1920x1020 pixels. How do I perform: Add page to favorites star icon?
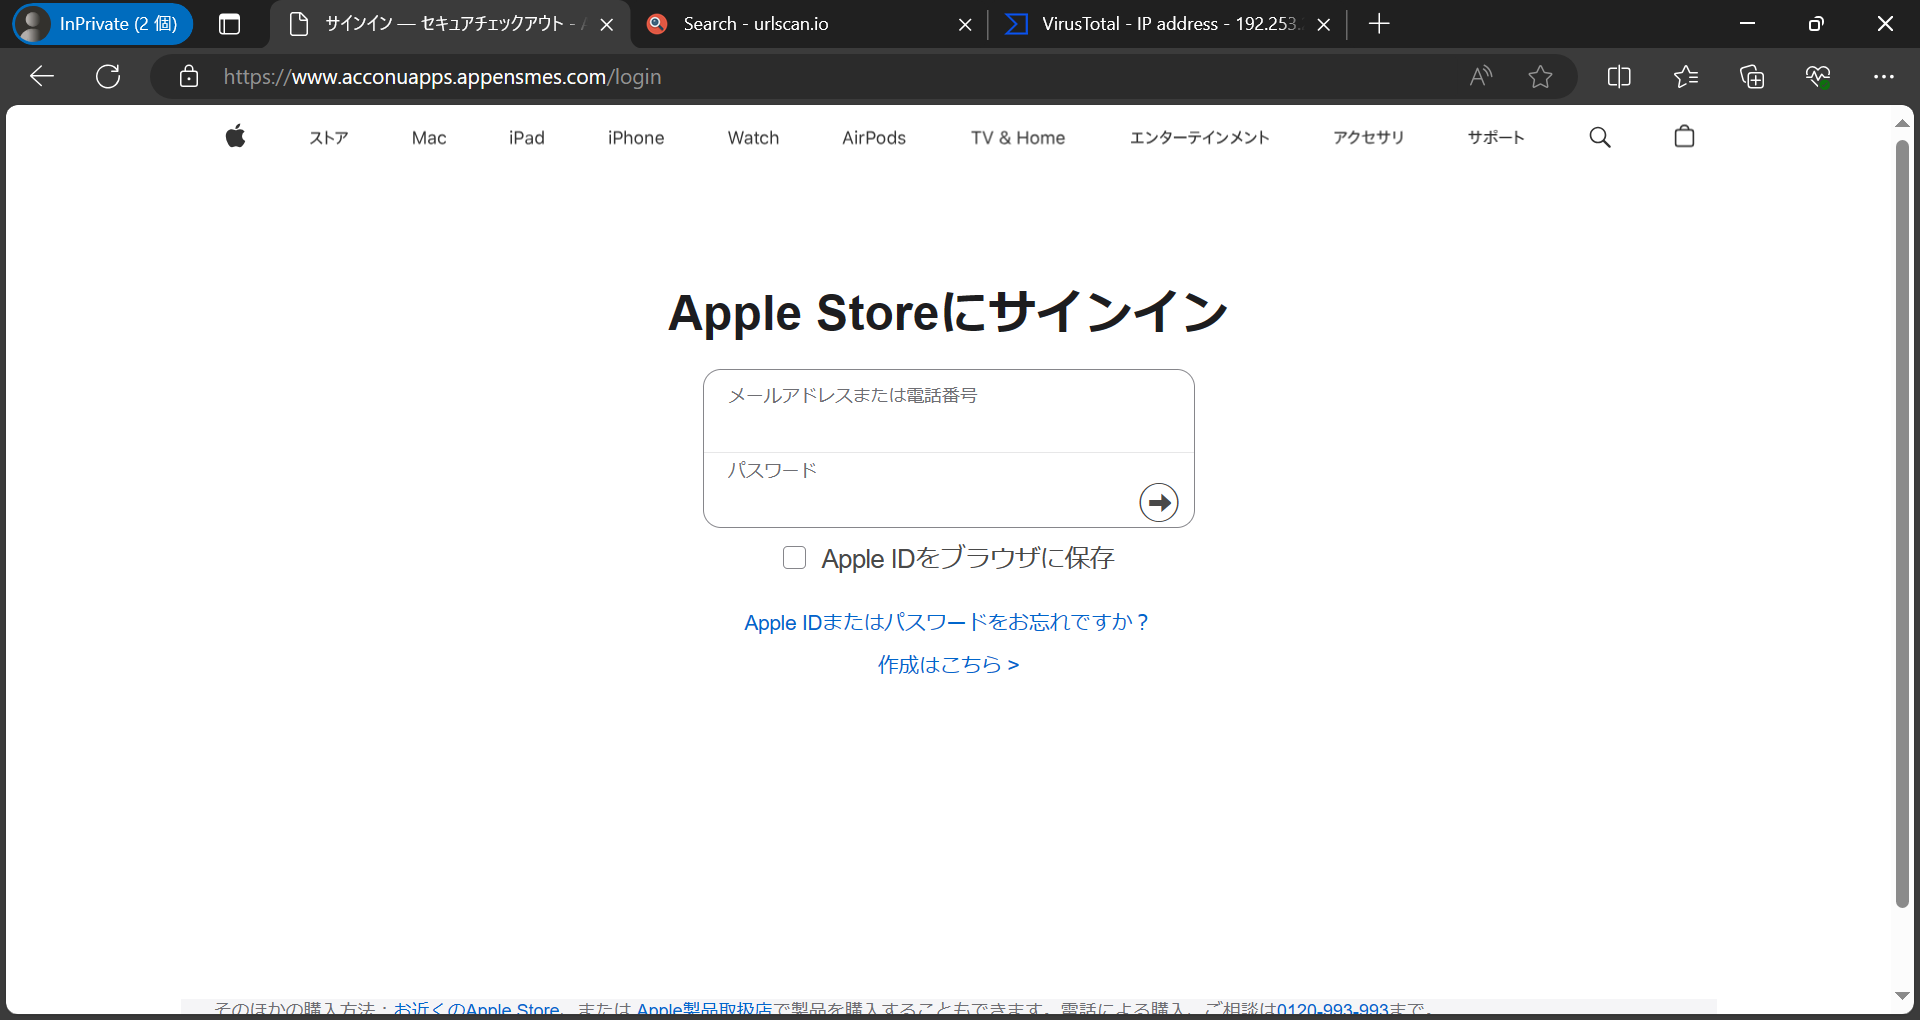point(1540,76)
